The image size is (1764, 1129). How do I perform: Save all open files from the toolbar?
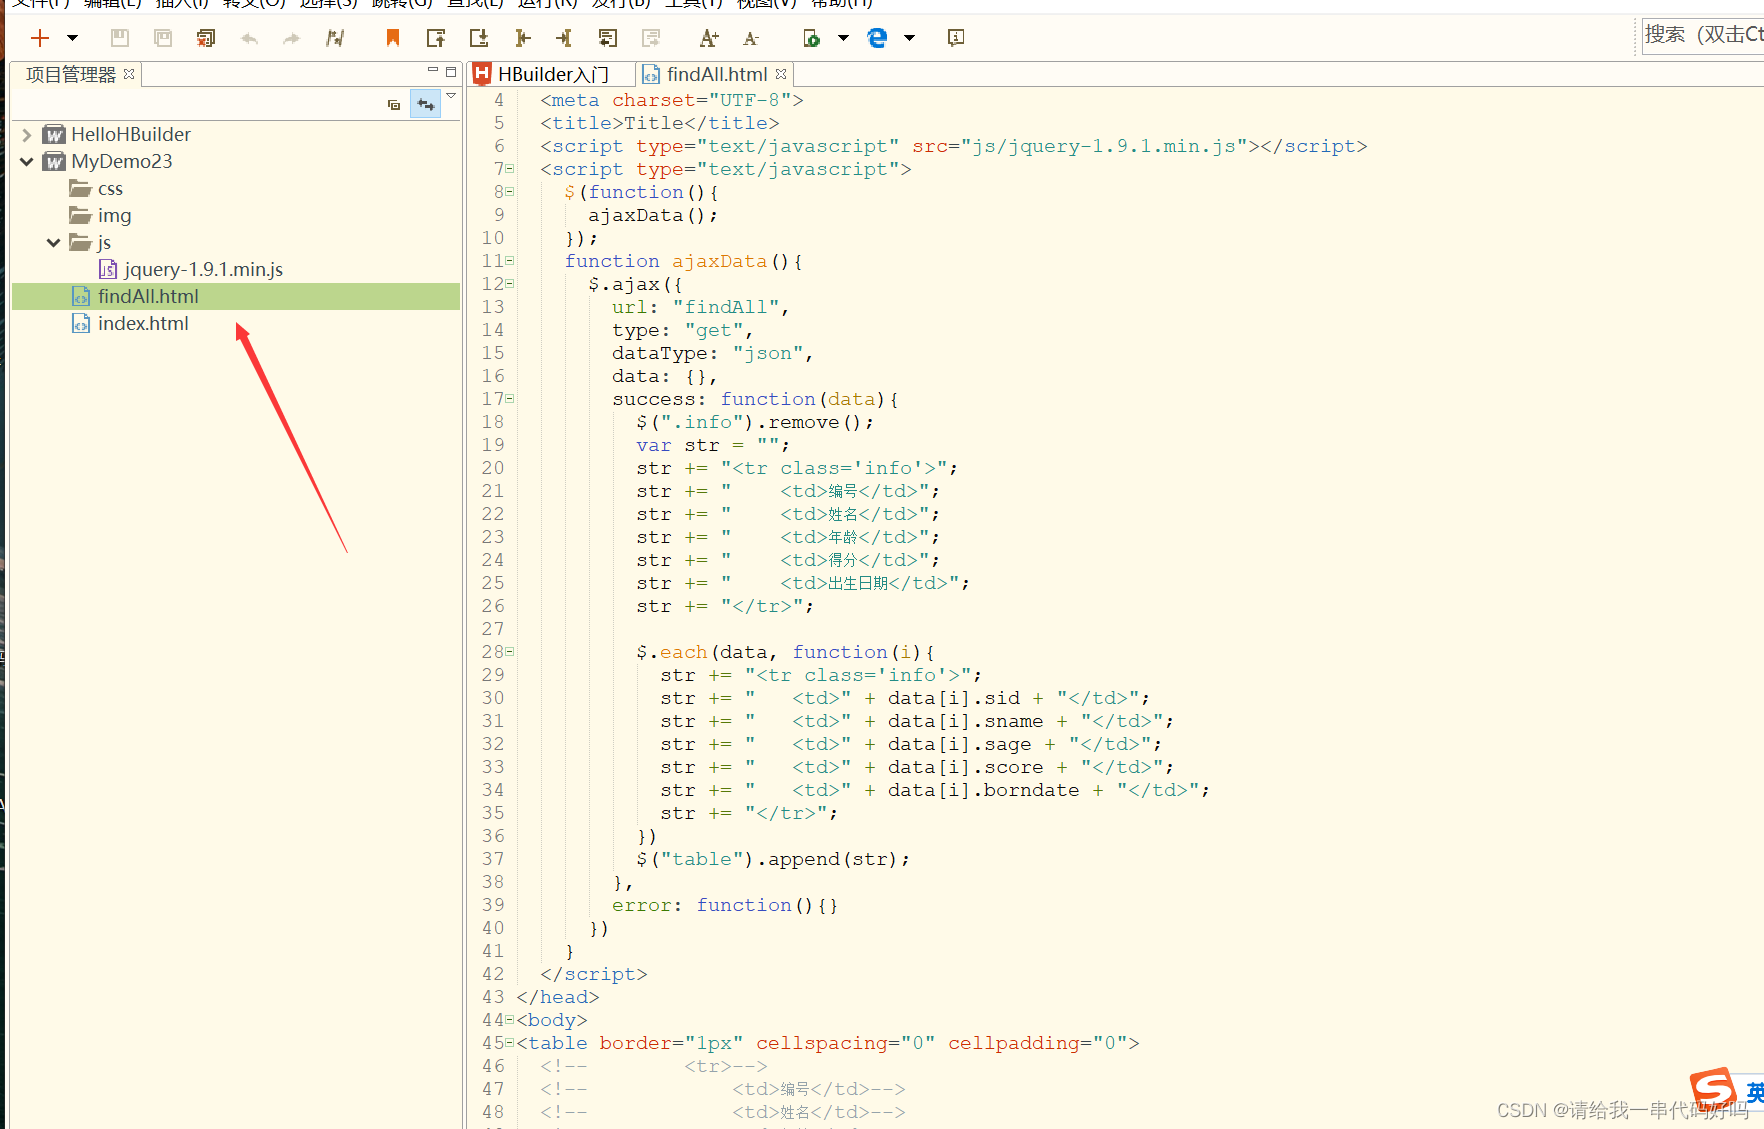click(x=162, y=38)
